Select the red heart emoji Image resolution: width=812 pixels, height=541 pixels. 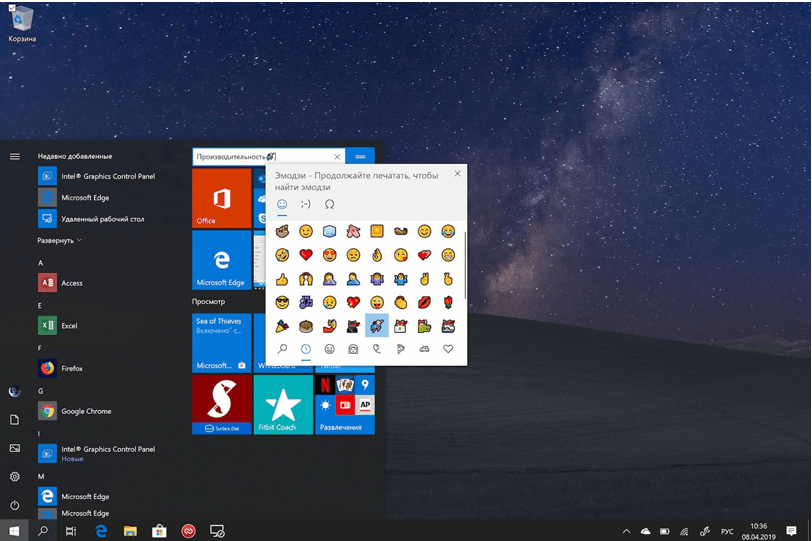pos(306,255)
